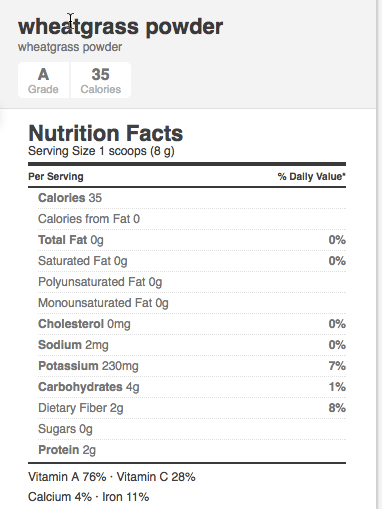Select the Calories from Fat row

coord(192,219)
